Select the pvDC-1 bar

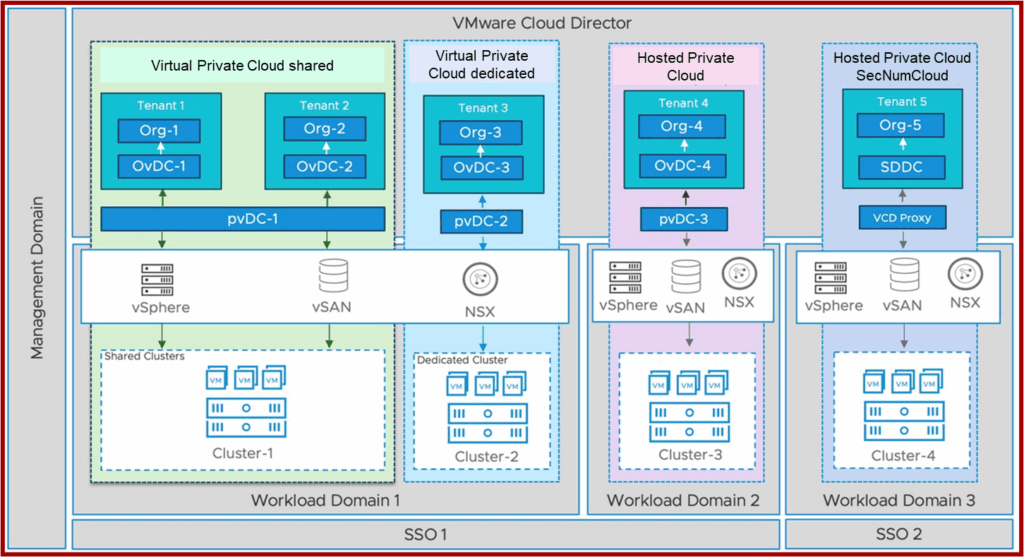tap(243, 219)
